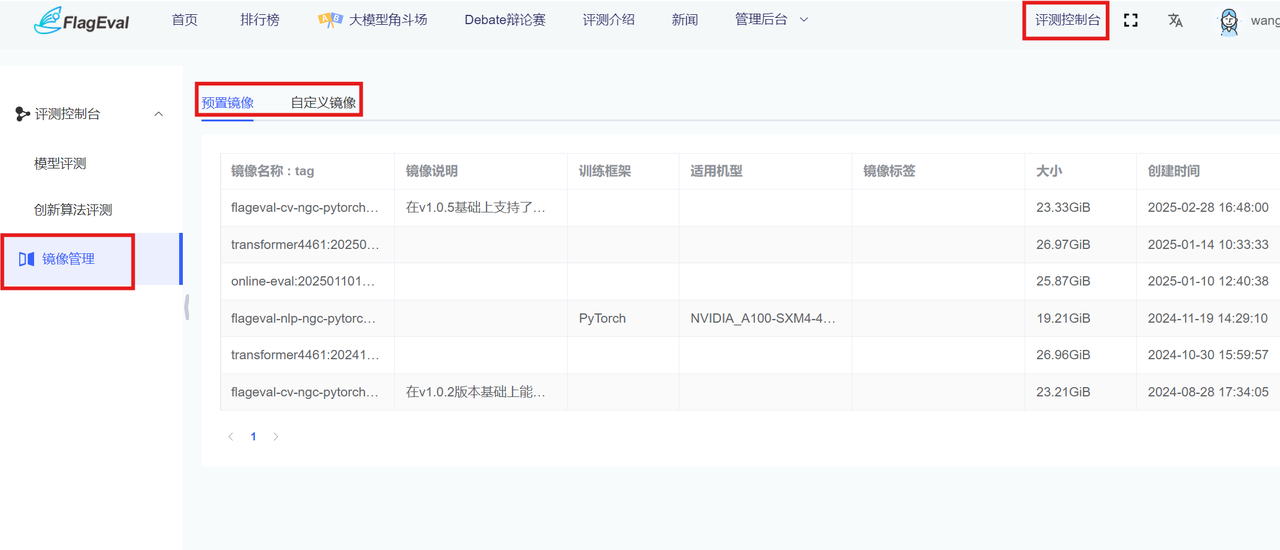
Task: Select page 1 in pagination
Action: point(254,437)
